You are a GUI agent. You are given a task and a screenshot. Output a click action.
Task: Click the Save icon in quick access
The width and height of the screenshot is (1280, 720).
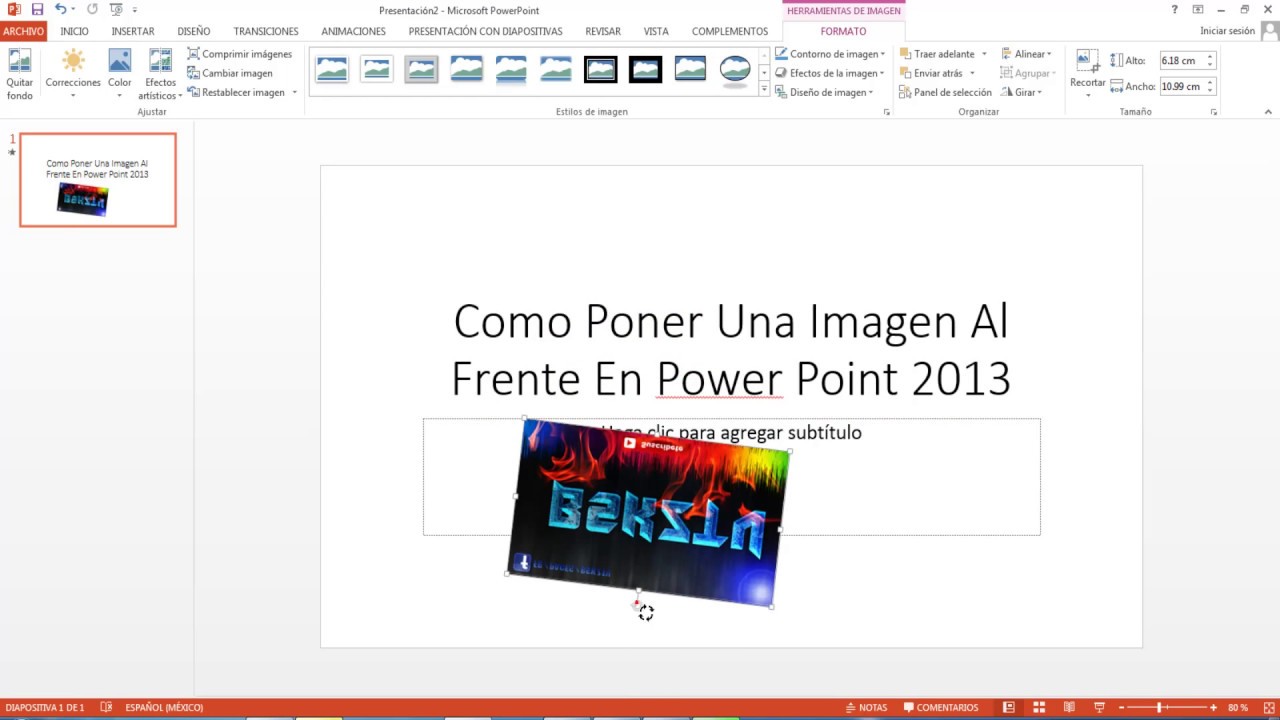(x=37, y=9)
